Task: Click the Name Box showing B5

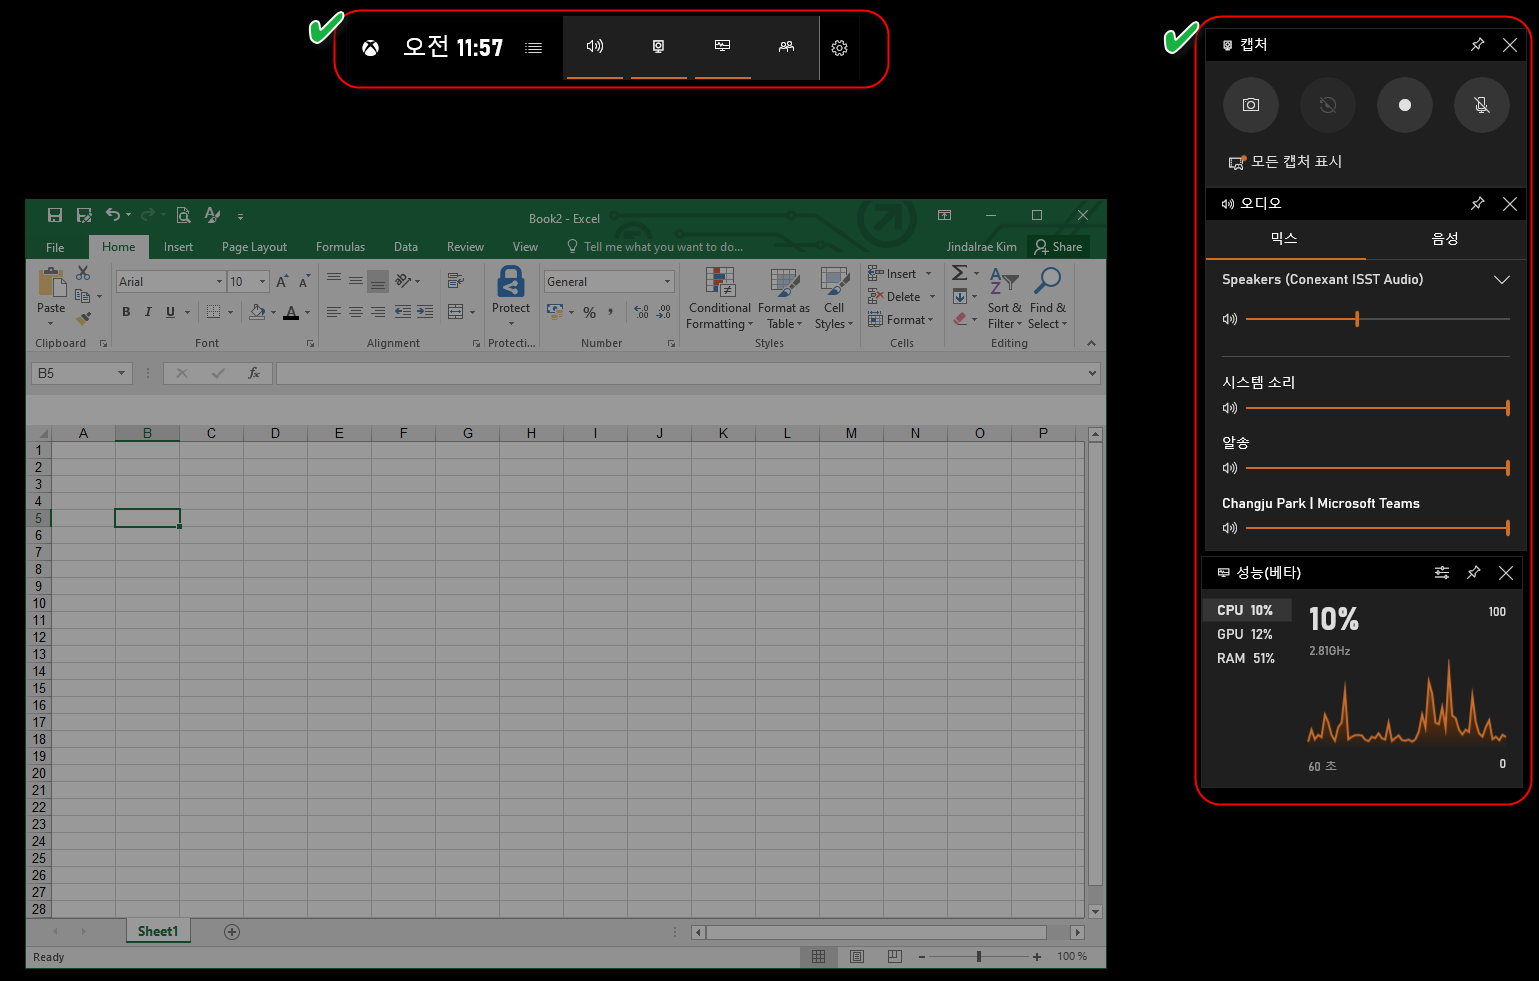Action: point(82,373)
